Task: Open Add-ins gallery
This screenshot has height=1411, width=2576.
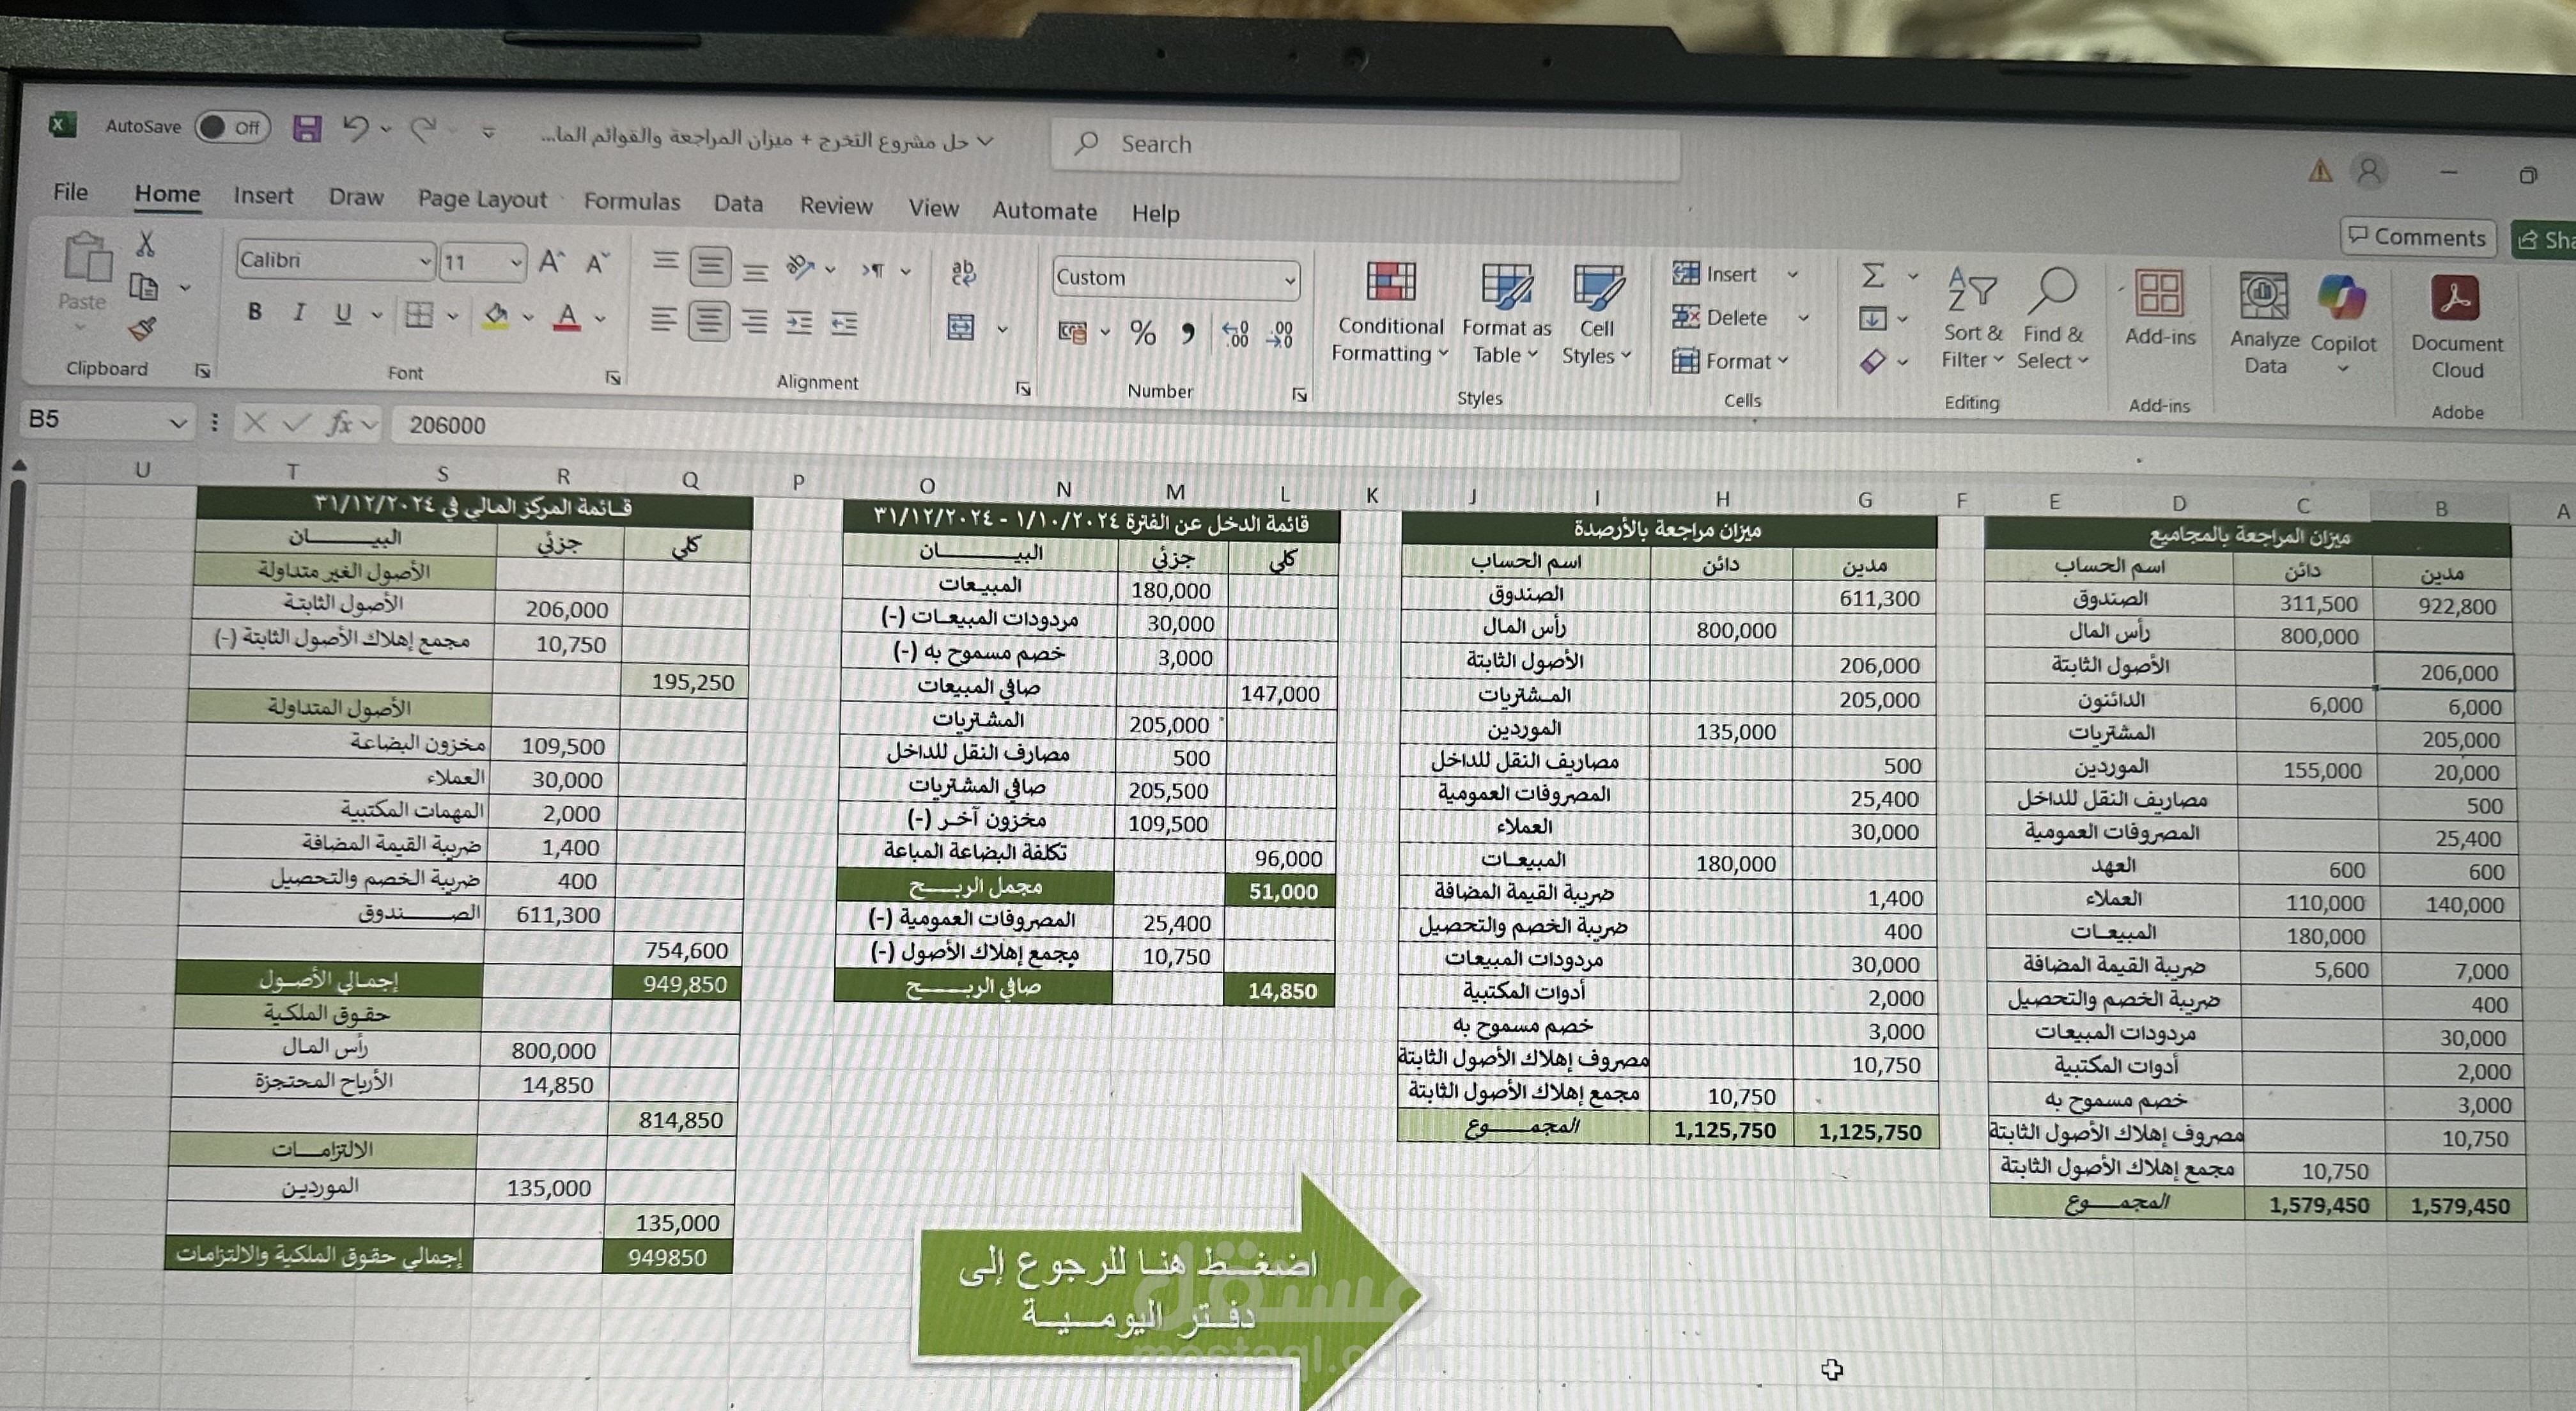Action: pos(2159,308)
